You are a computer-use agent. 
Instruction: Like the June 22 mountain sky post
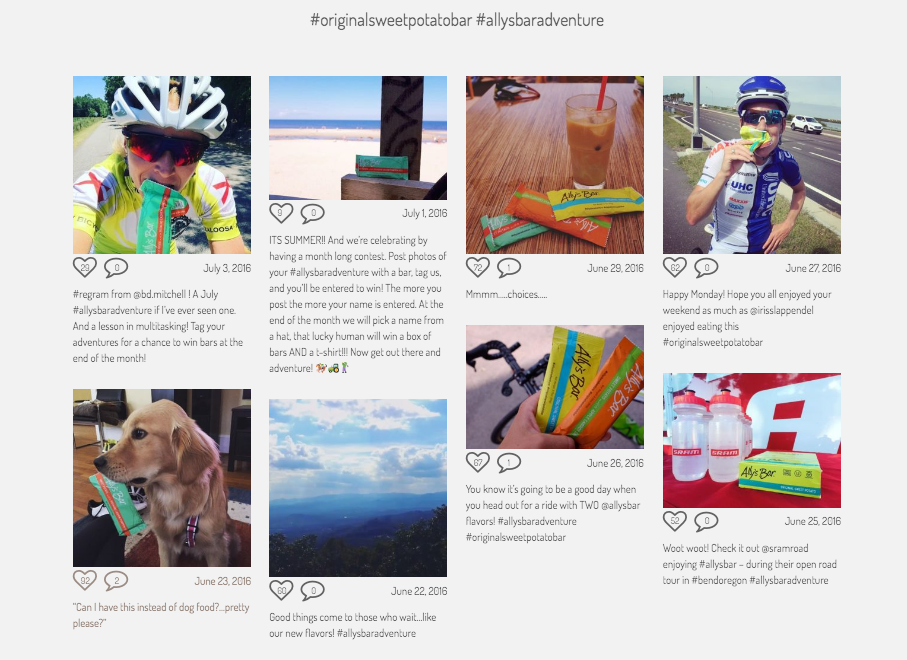point(281,591)
